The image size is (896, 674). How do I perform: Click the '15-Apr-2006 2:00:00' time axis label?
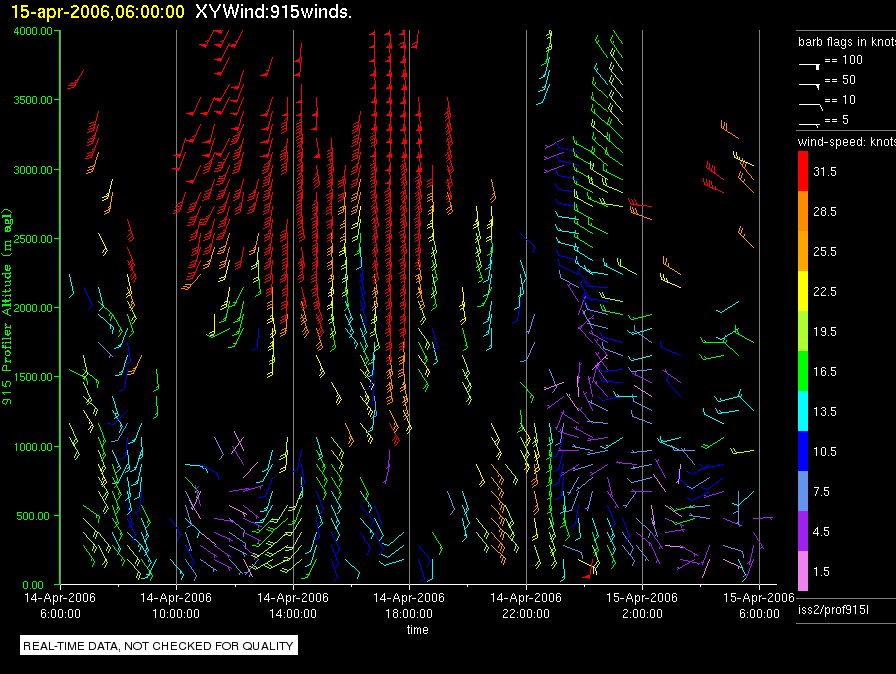[642, 605]
